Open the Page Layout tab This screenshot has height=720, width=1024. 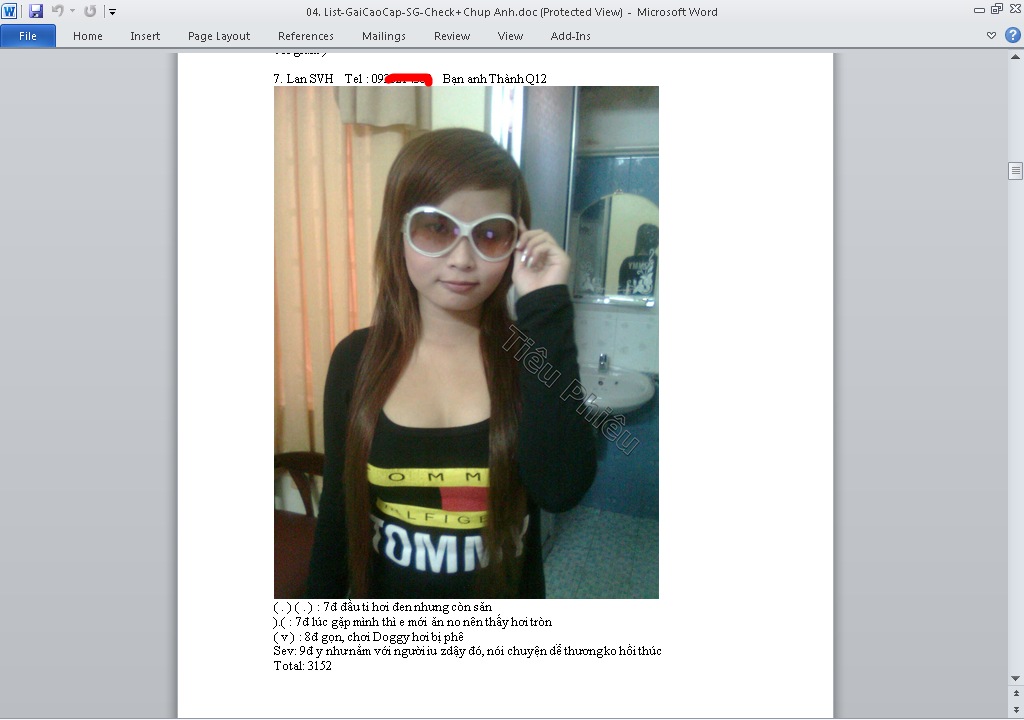219,36
